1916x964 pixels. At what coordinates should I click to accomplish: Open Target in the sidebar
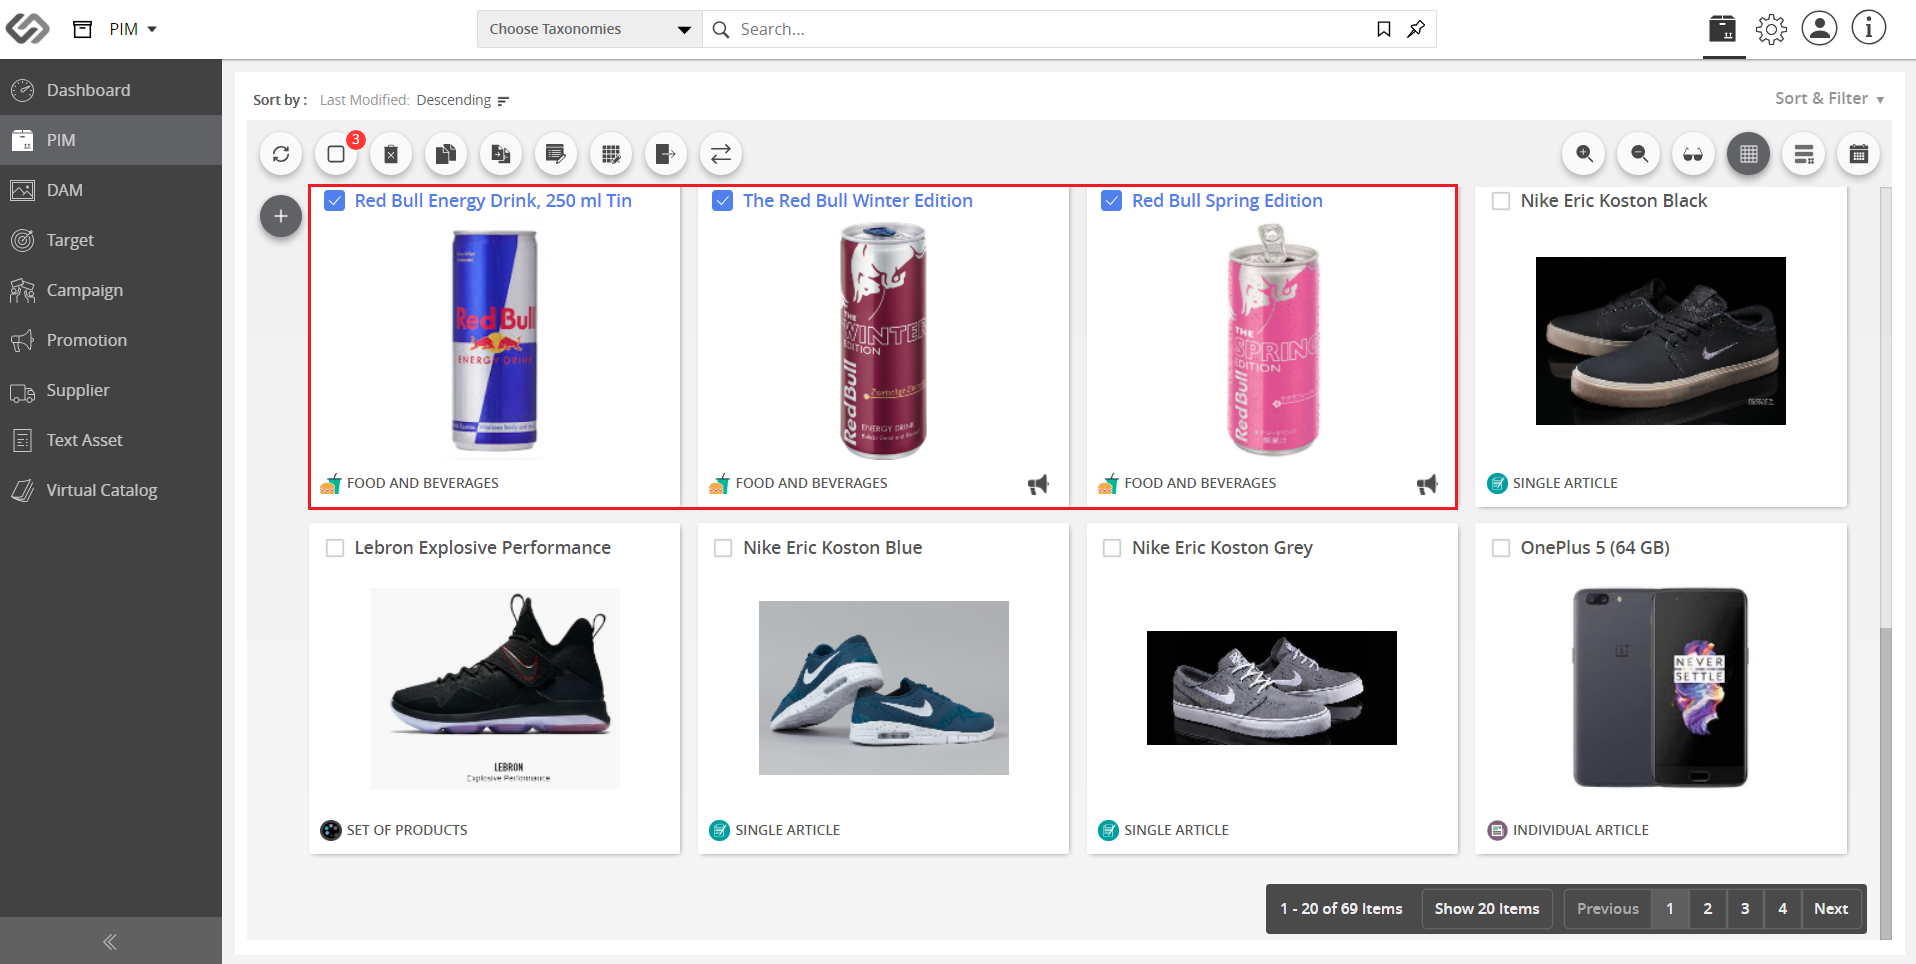pyautogui.click(x=111, y=240)
